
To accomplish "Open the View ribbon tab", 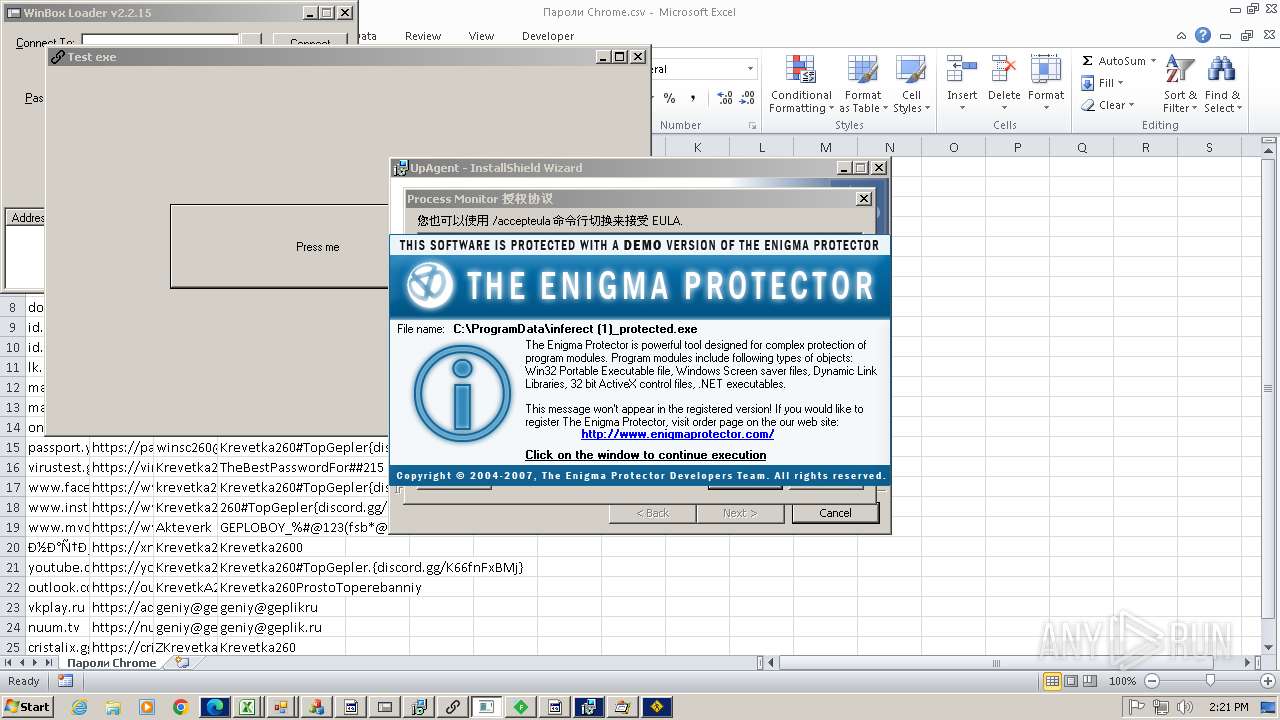I will [x=481, y=36].
